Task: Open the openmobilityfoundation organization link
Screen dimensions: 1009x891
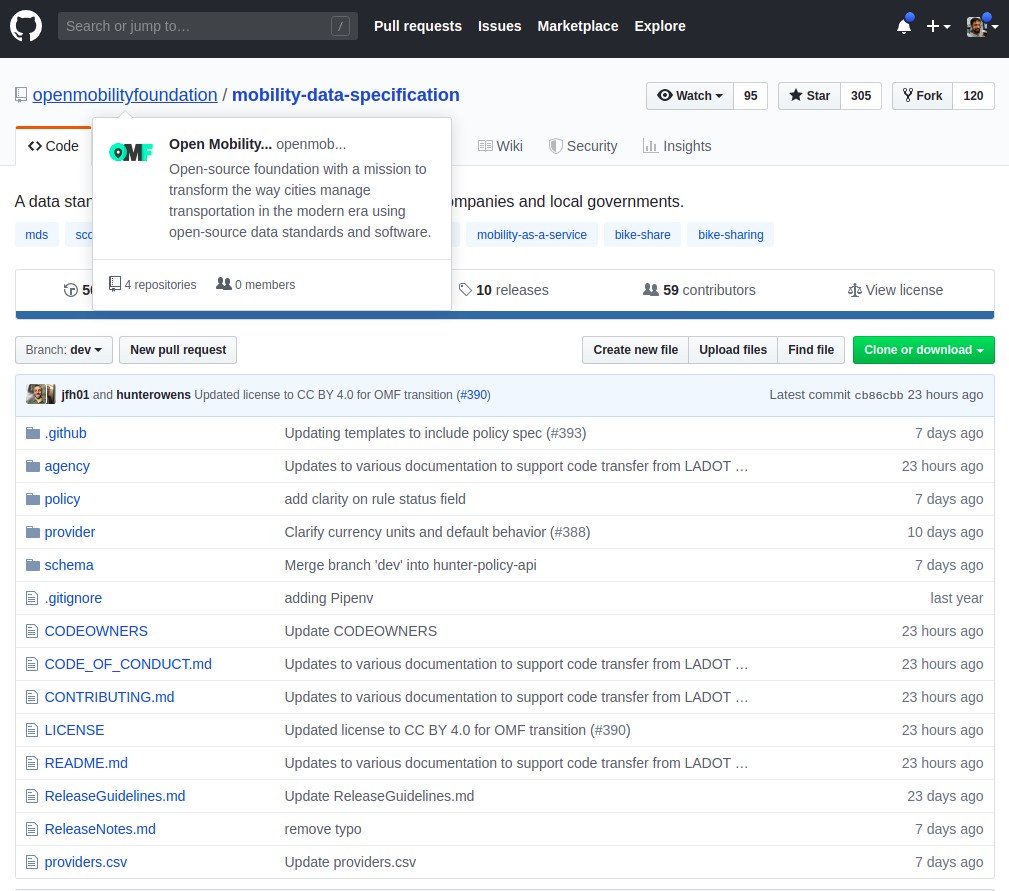Action: 125,95
